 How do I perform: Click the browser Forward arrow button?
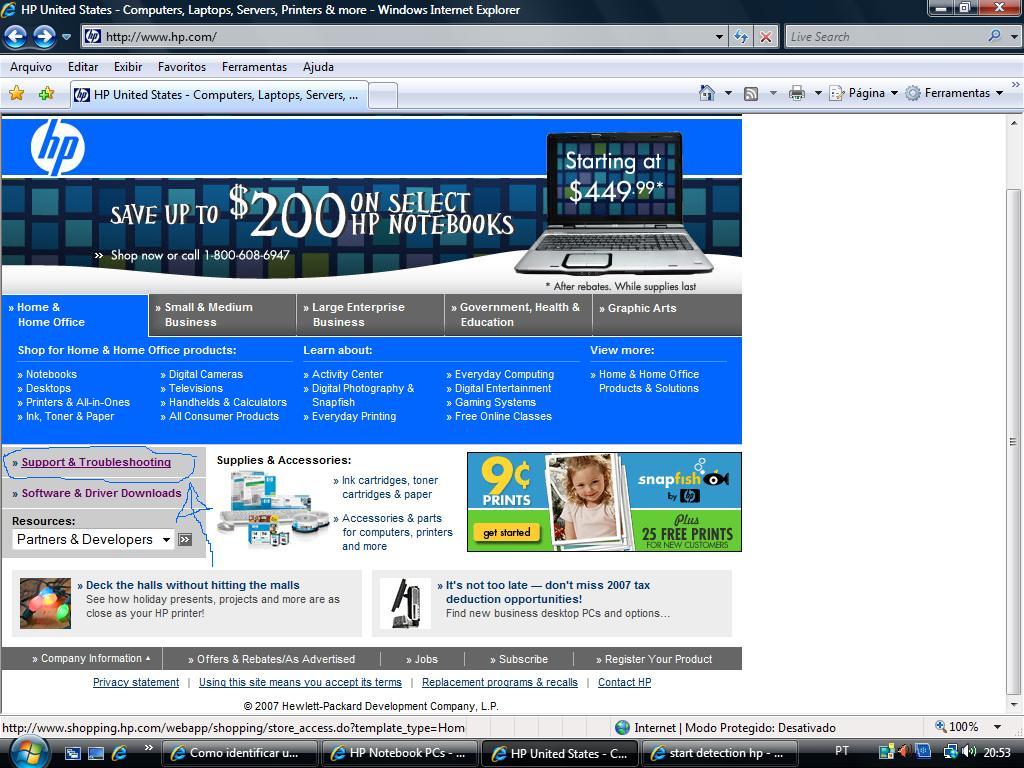coord(44,37)
